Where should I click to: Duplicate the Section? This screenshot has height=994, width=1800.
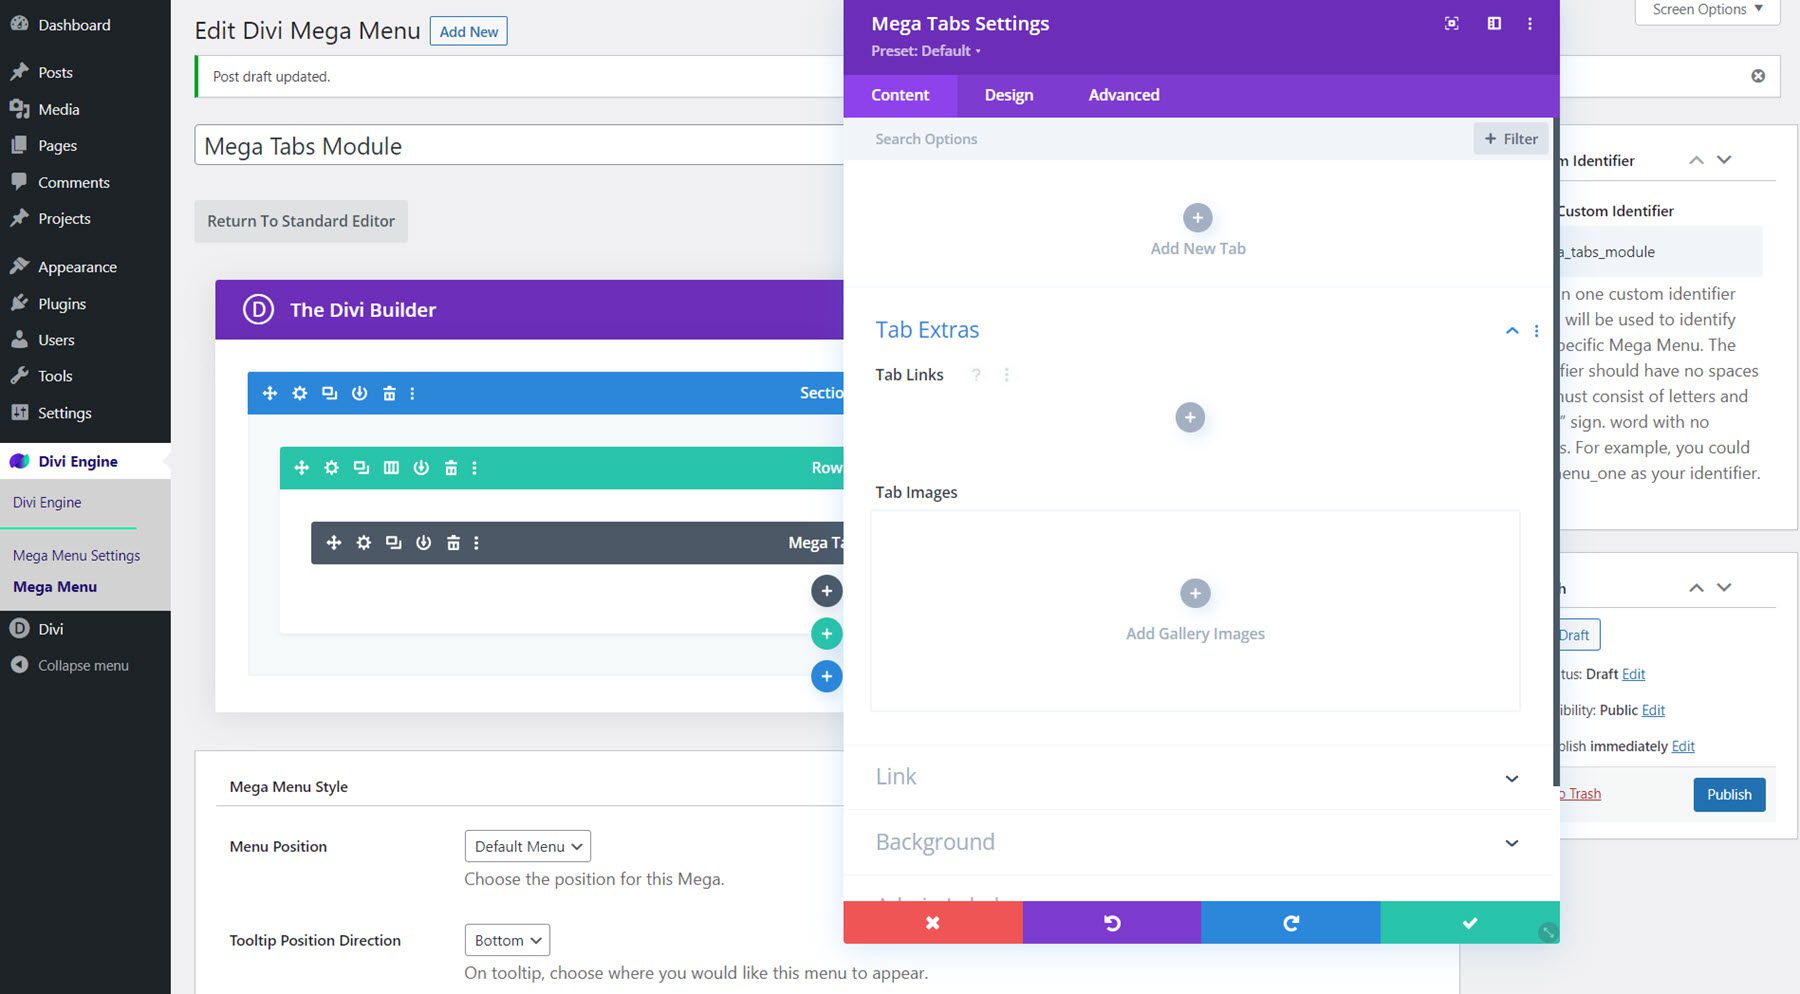tap(329, 393)
